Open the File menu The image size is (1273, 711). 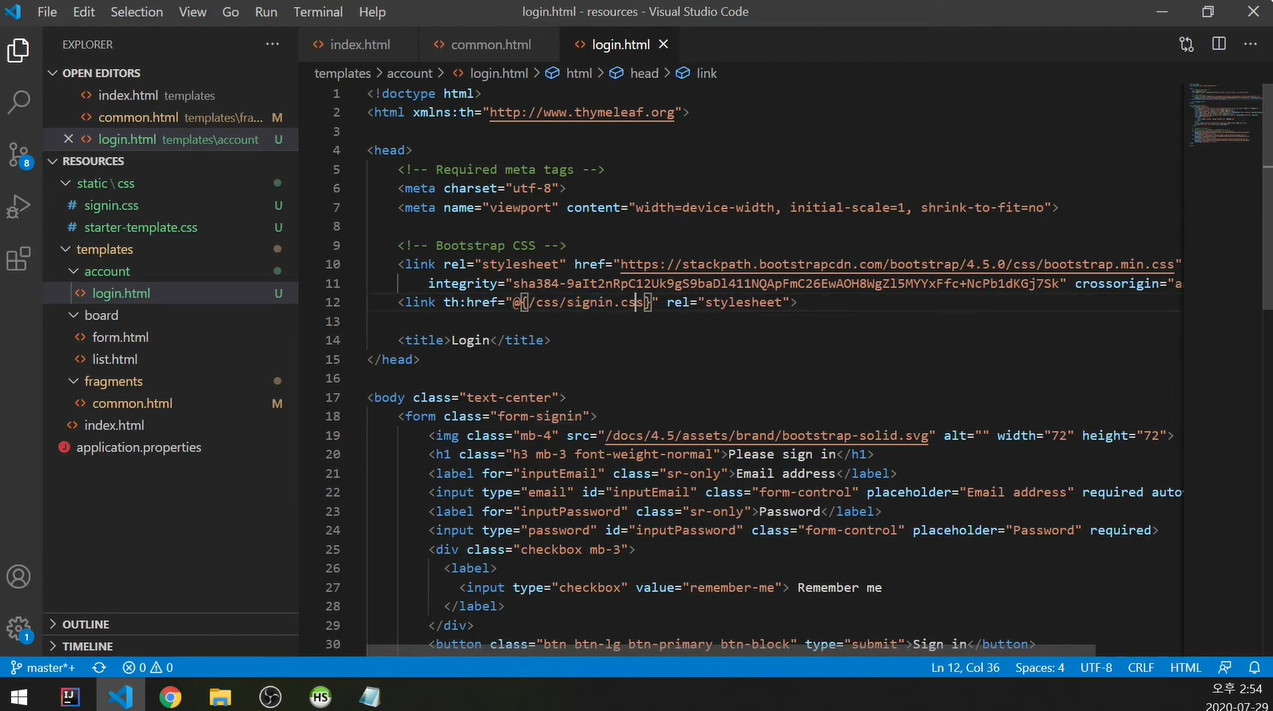click(47, 12)
